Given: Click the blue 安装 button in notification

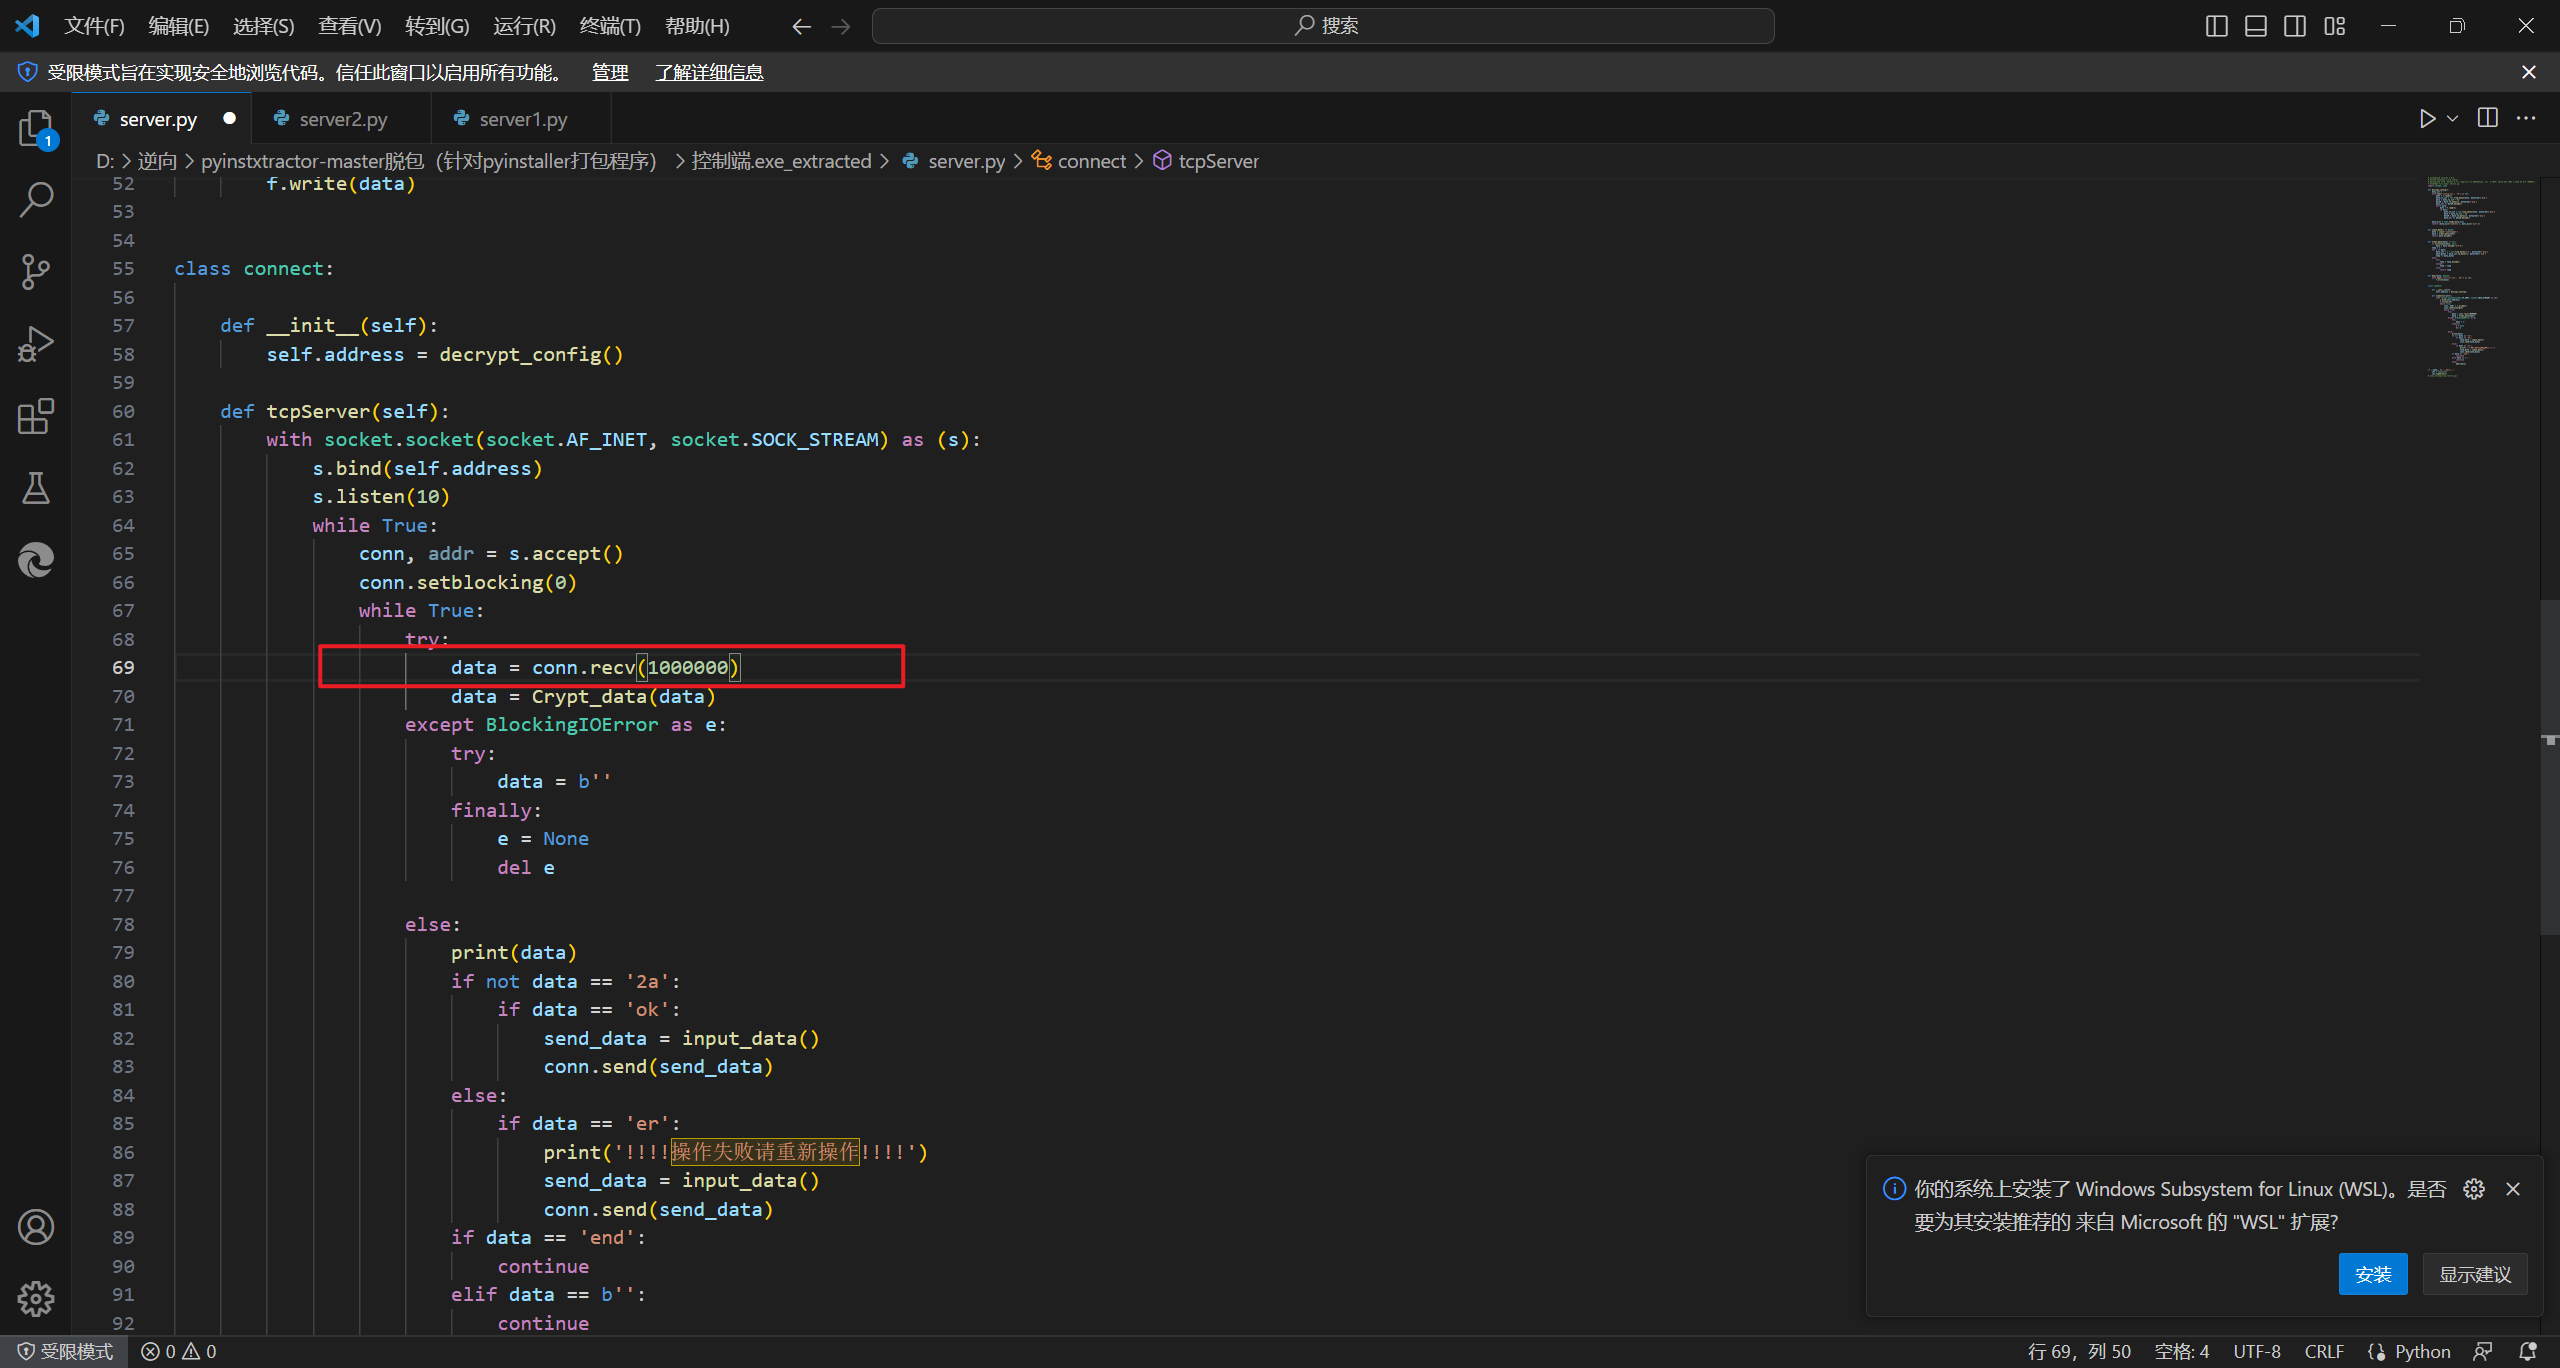Looking at the screenshot, I should click(2372, 1274).
